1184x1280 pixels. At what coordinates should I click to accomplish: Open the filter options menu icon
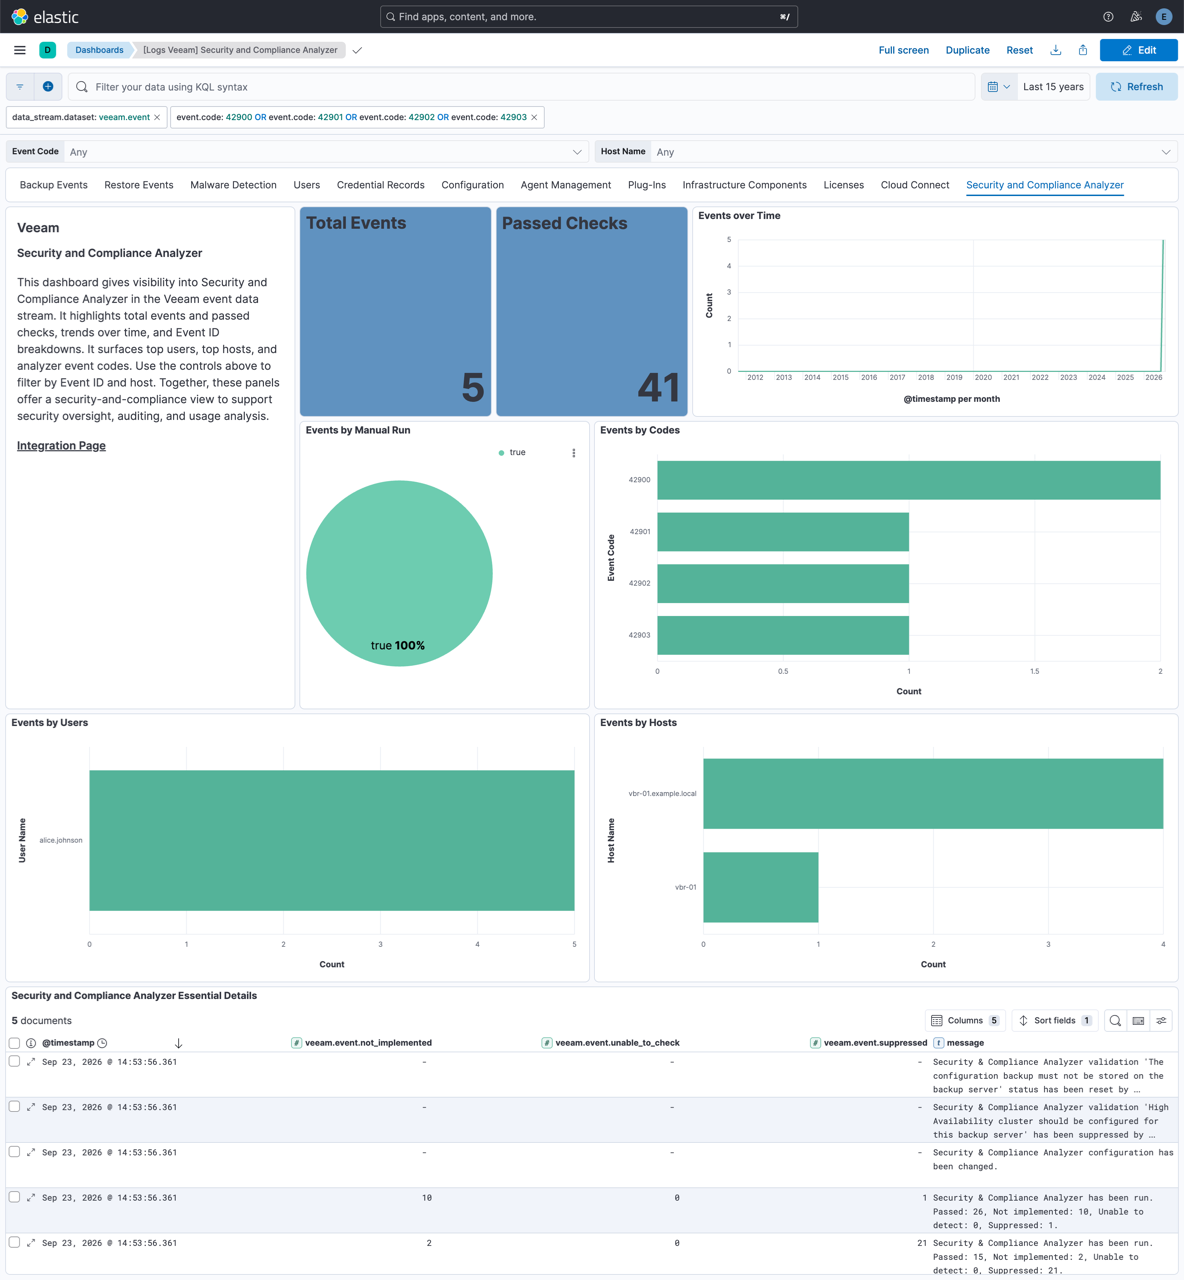coord(20,87)
